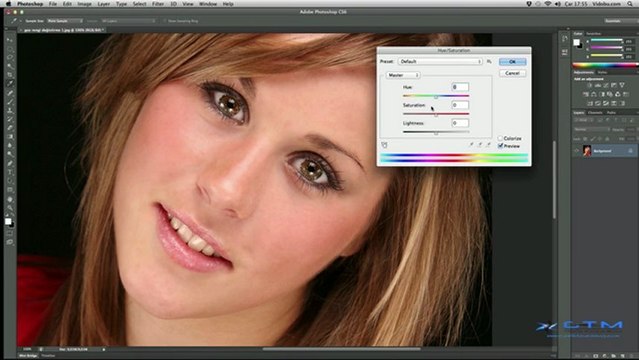Toggle lock all for layer
The width and height of the screenshot is (639, 360).
point(607,139)
